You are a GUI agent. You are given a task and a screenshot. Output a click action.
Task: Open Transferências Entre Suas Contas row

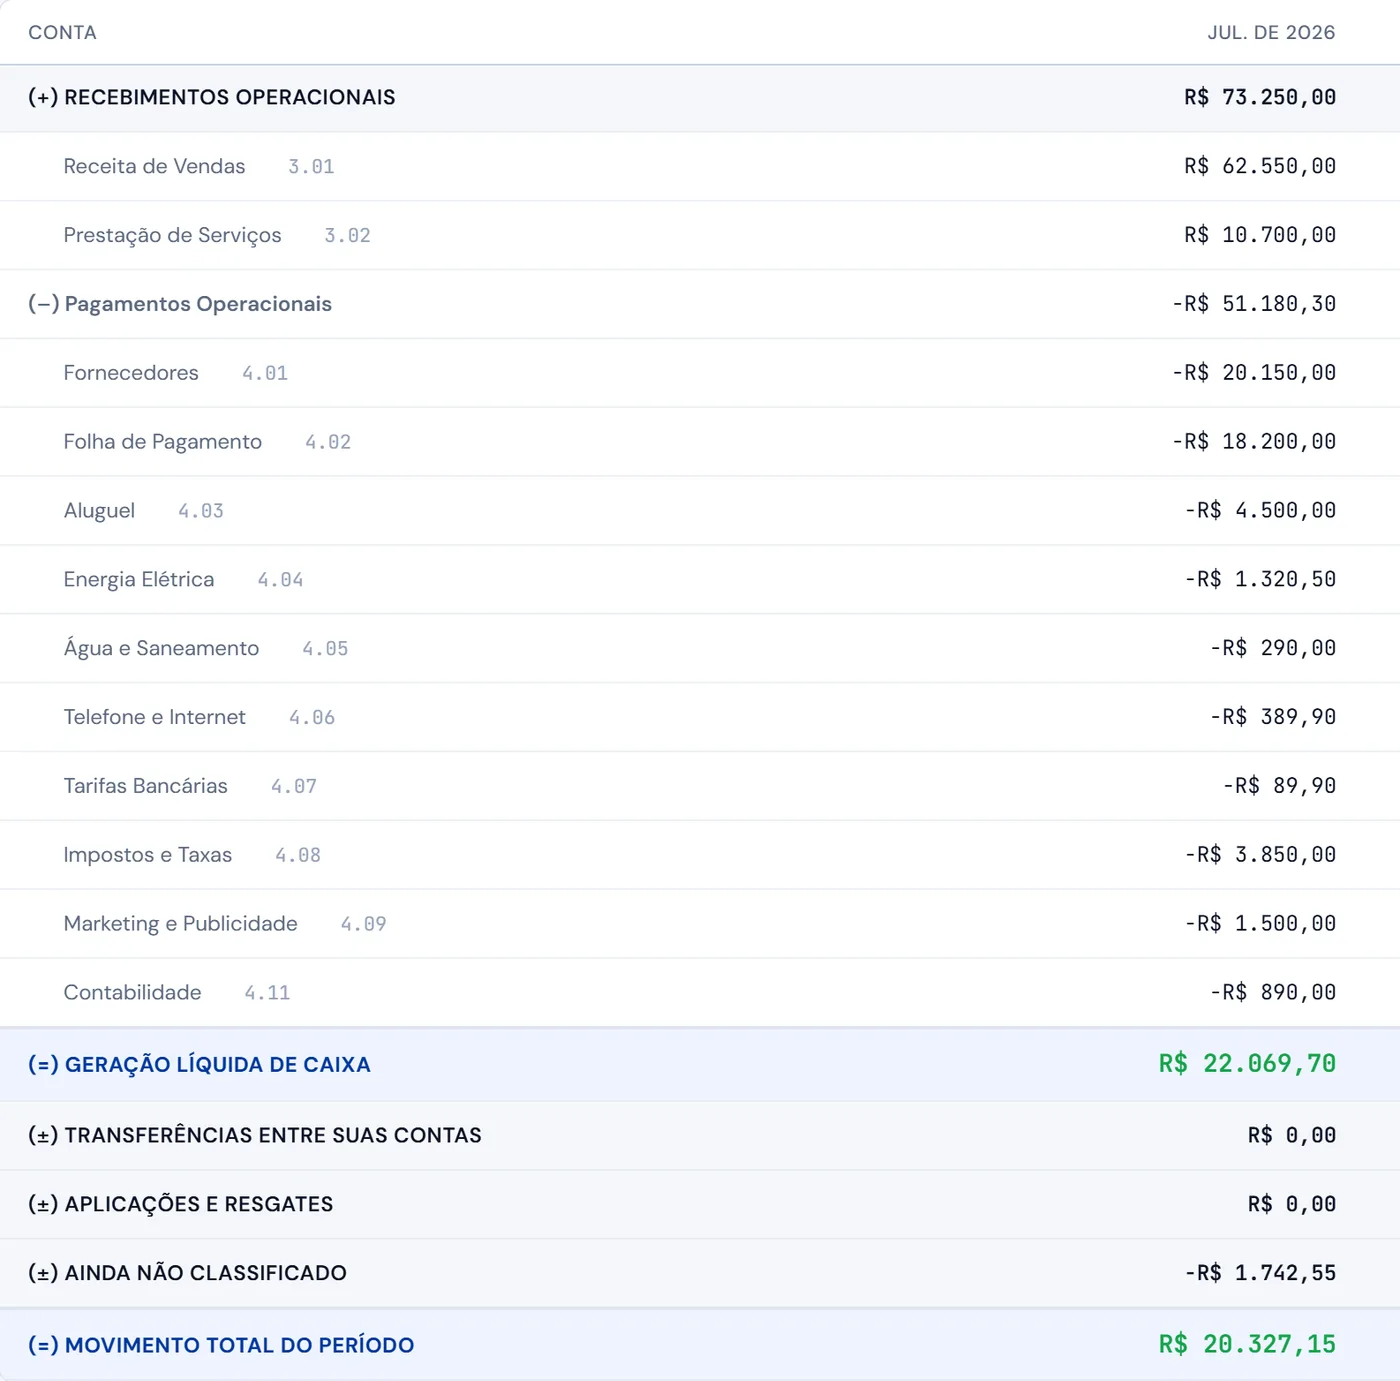click(700, 1136)
